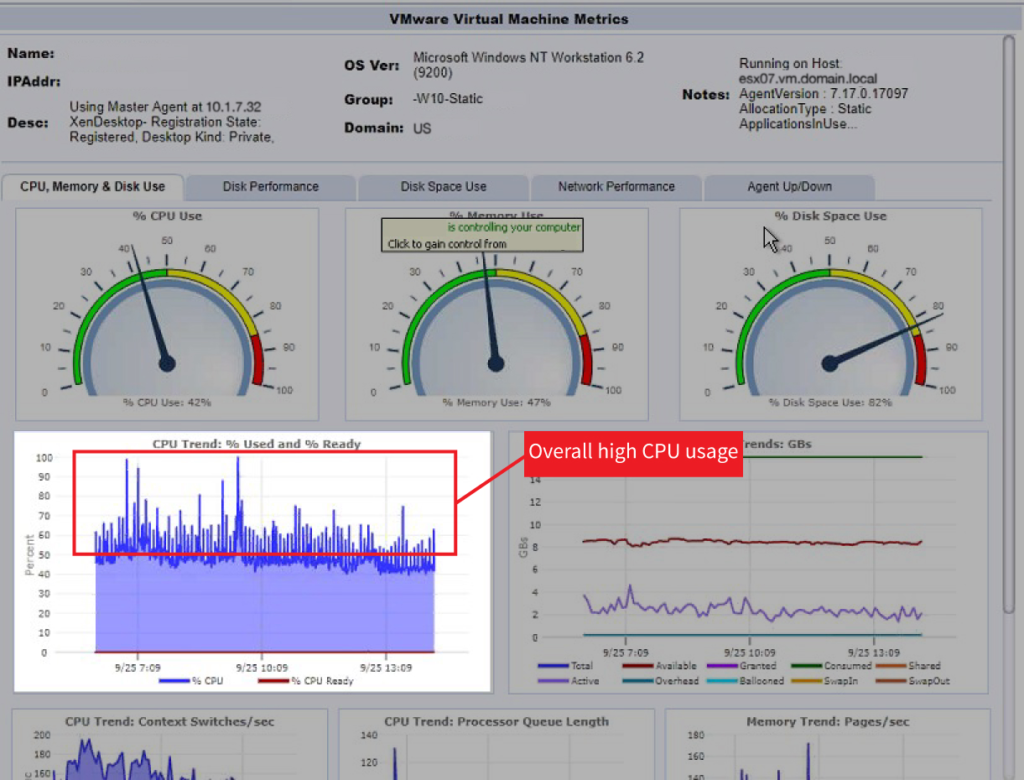
Task: Toggle the Overhead legend entry
Action: pos(660,681)
